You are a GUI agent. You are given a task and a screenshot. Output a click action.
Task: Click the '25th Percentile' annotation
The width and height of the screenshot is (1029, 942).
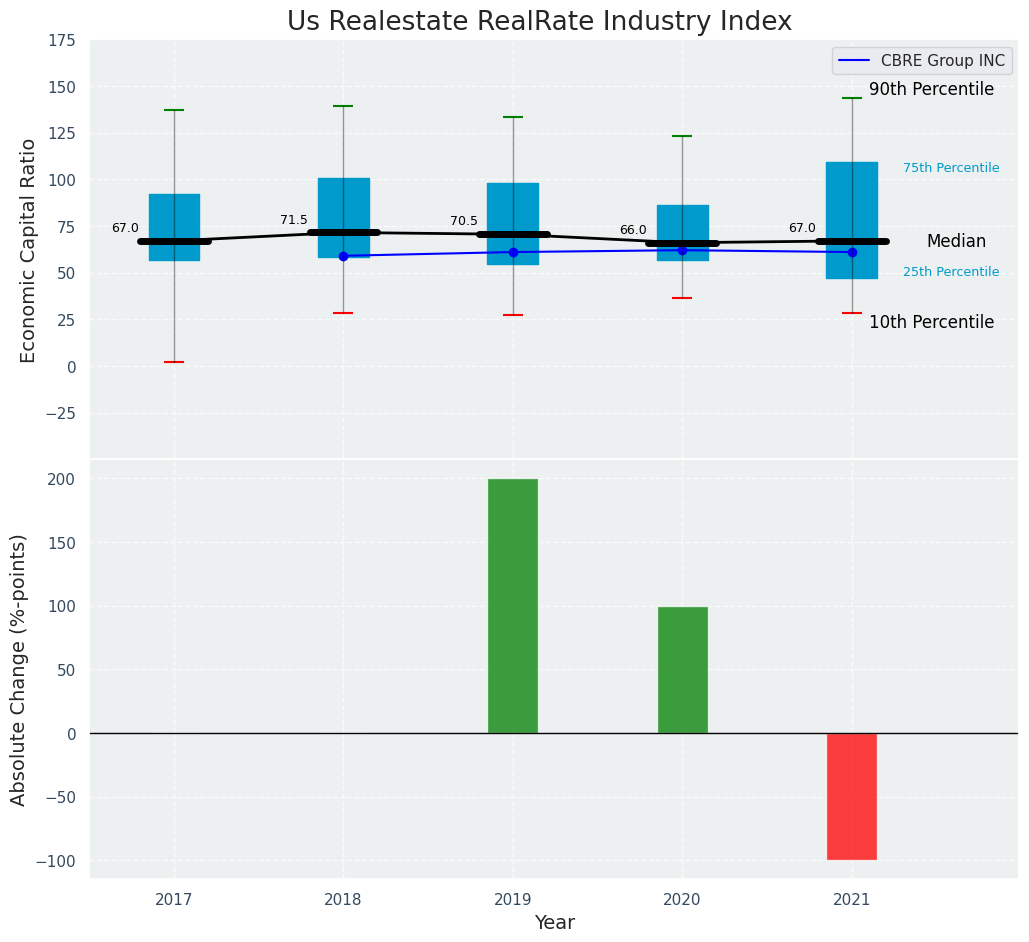(x=951, y=272)
